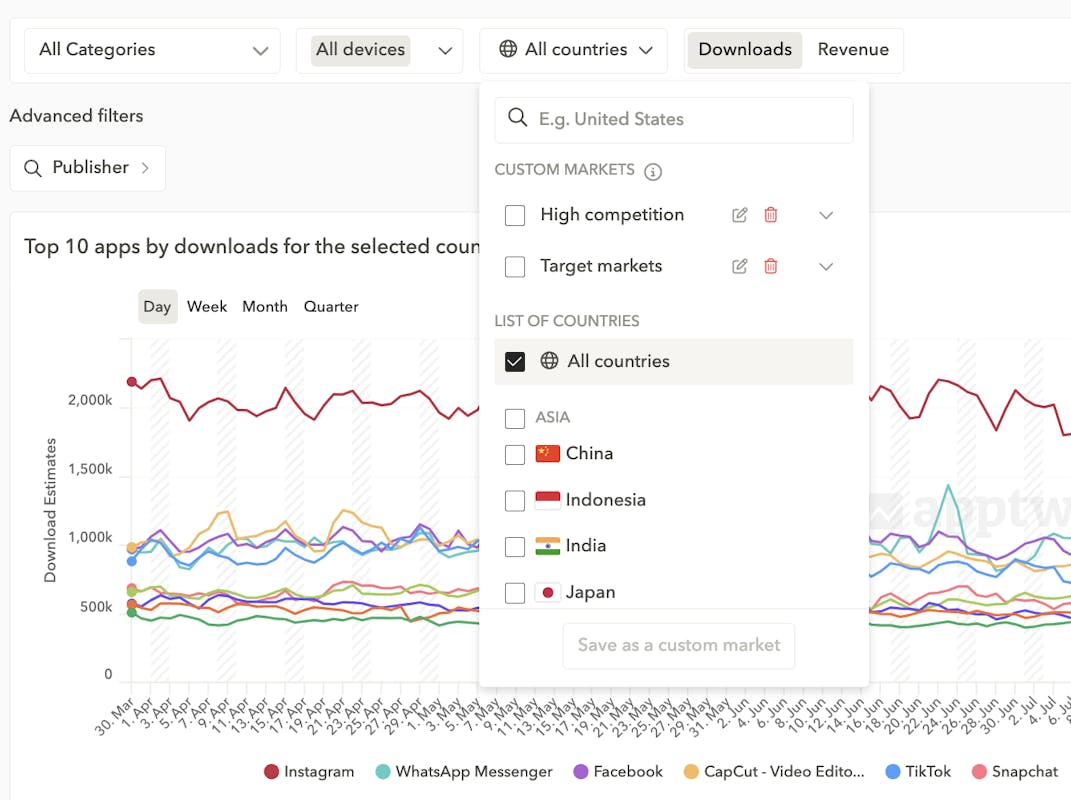Select the Day granularity
The image size is (1071, 800).
tap(157, 307)
